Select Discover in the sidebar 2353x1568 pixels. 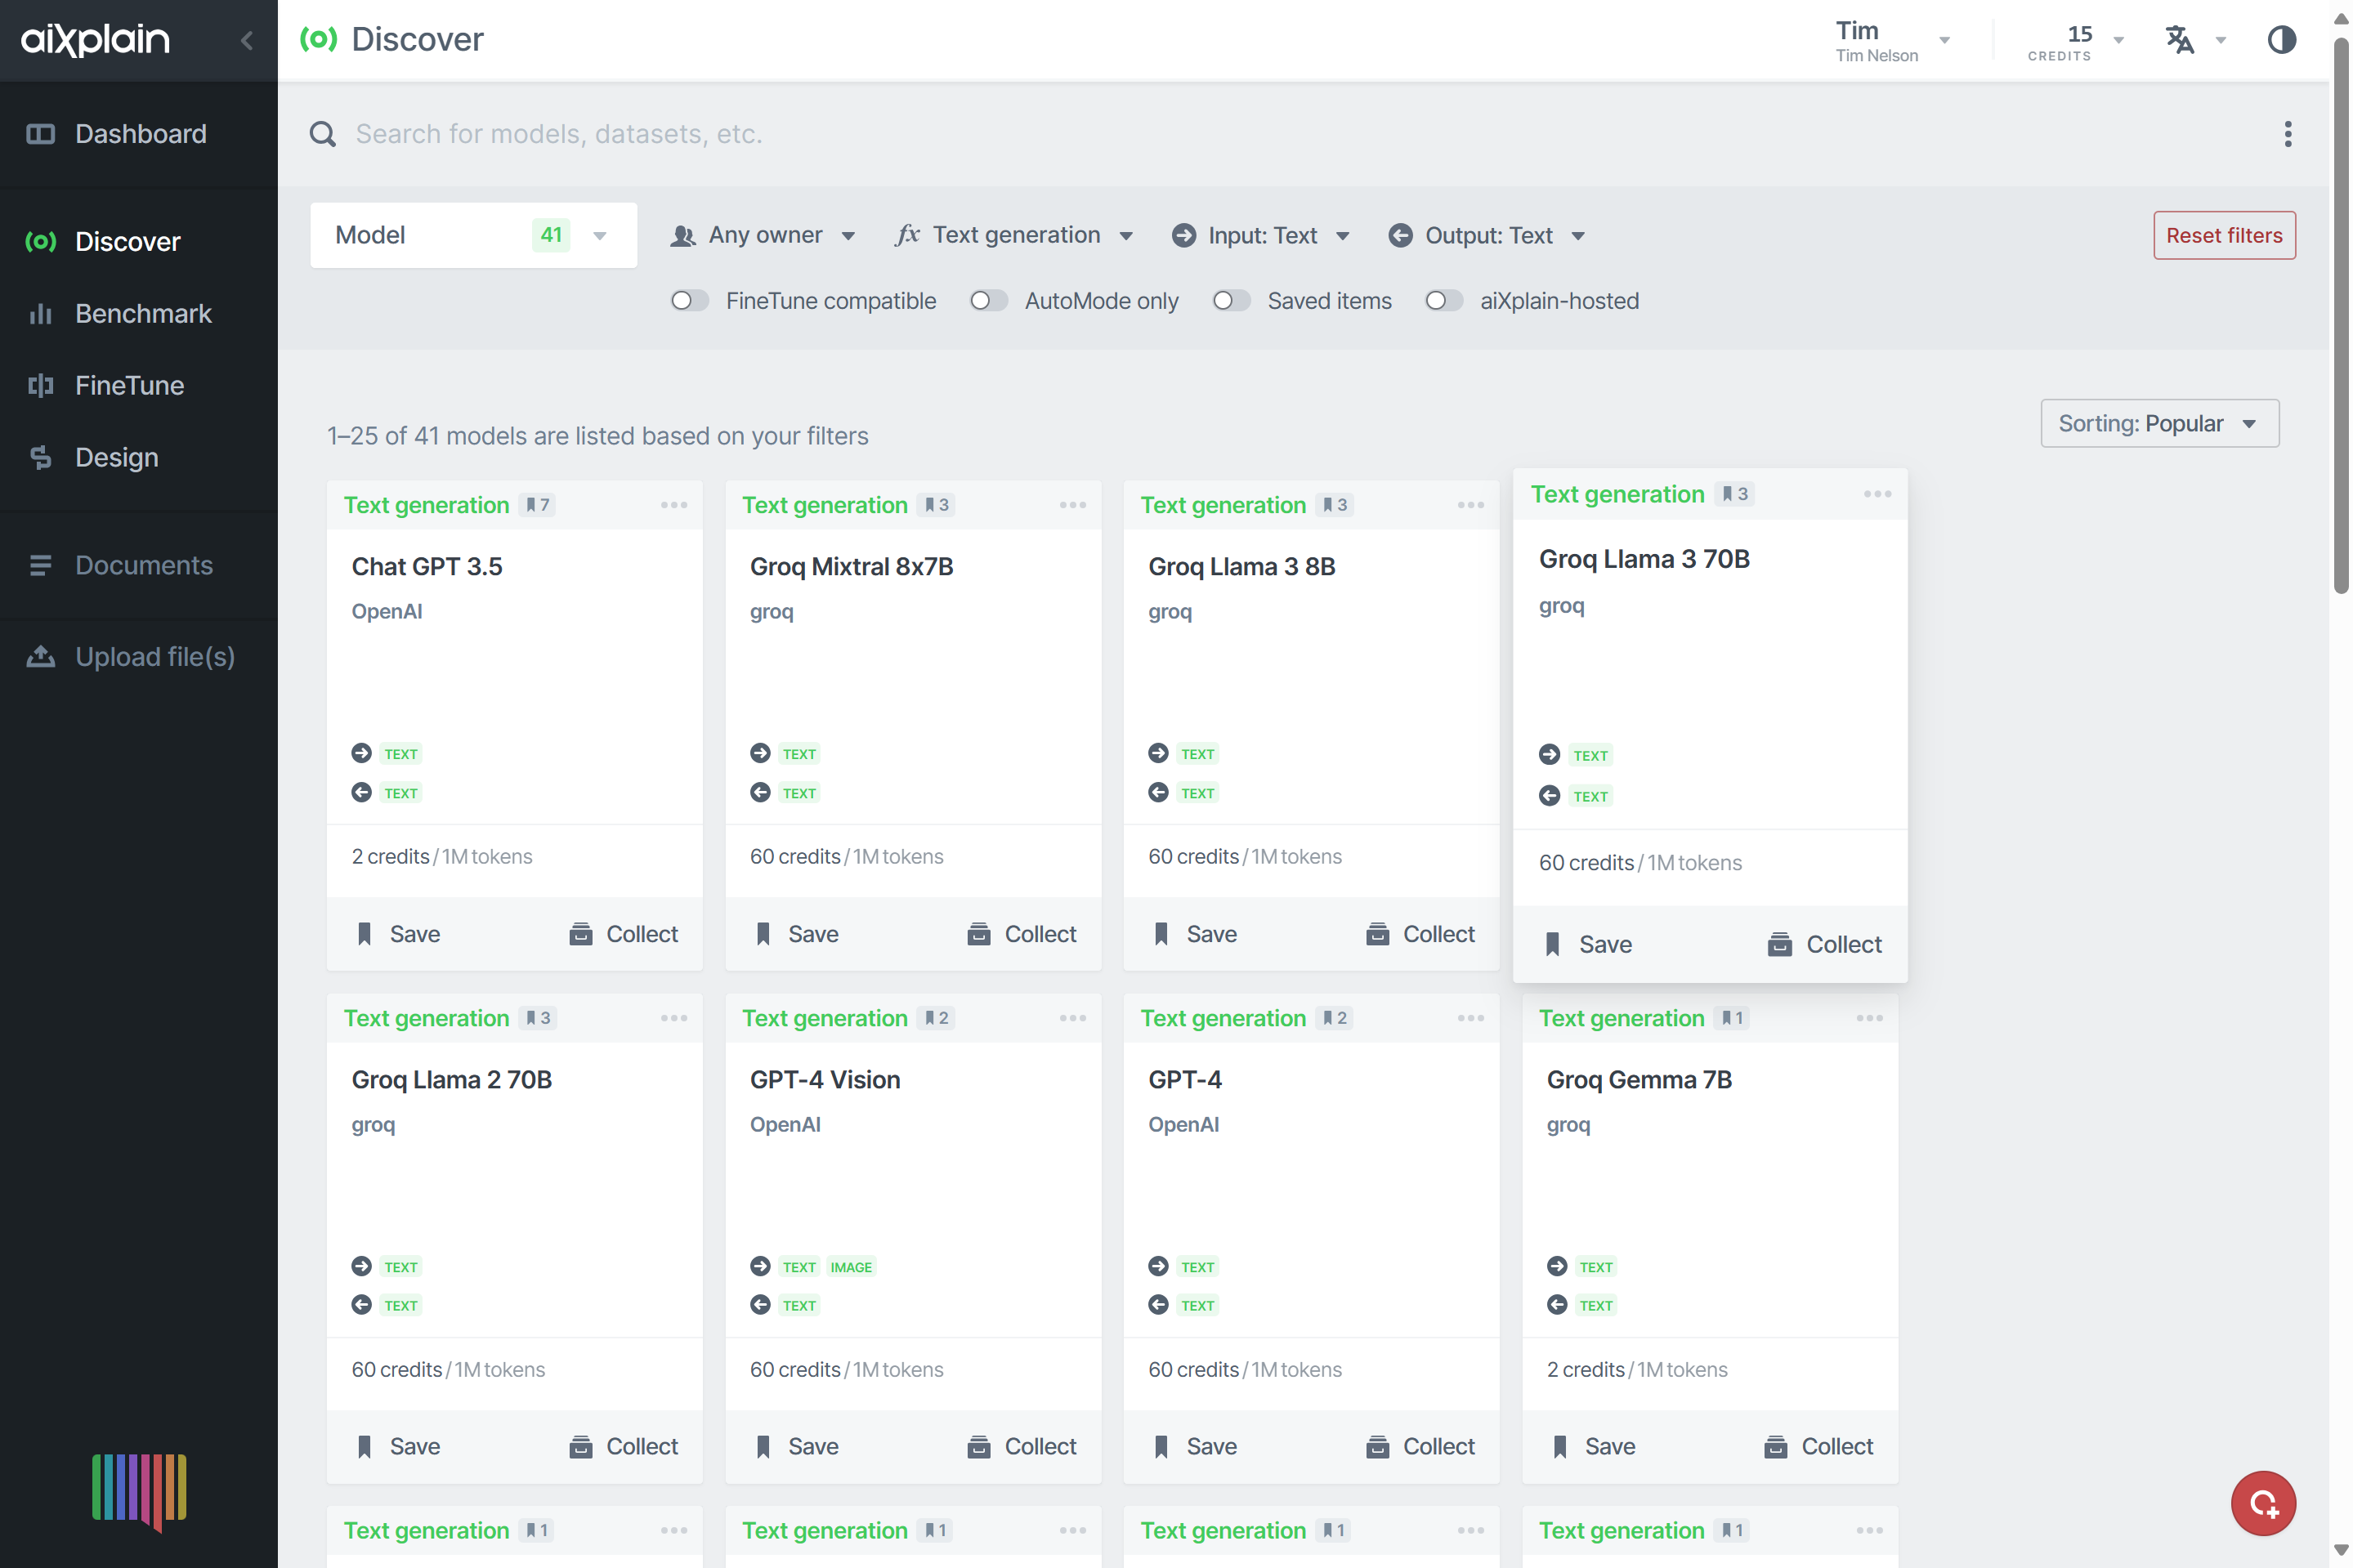(x=139, y=241)
